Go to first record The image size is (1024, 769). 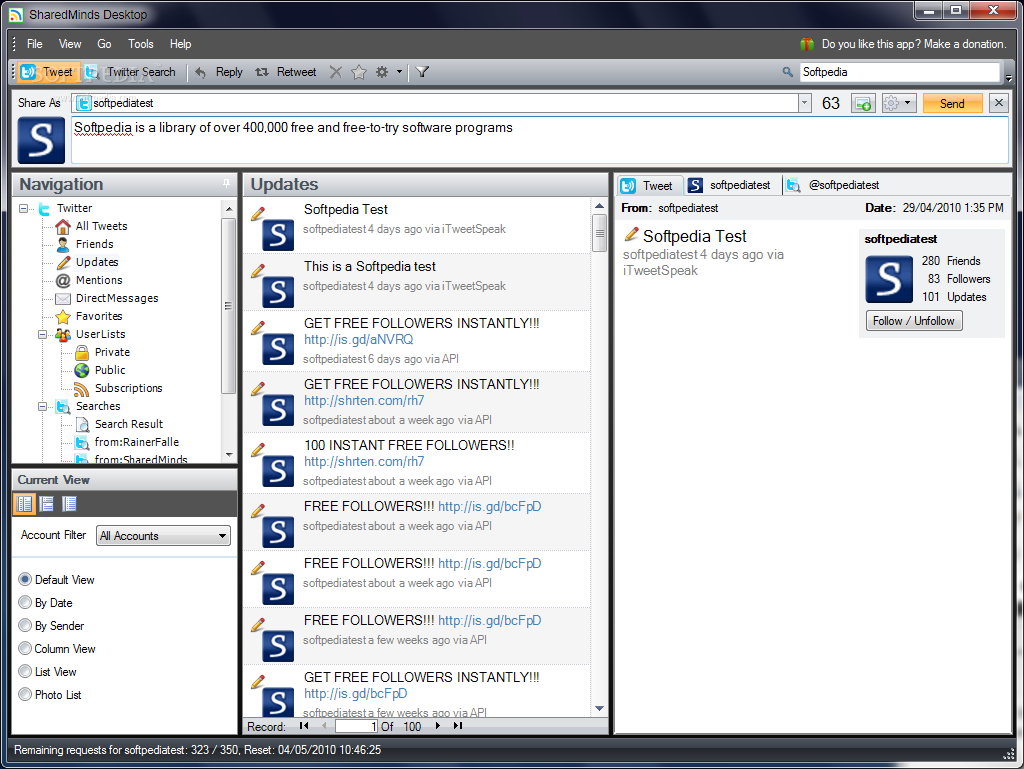304,726
